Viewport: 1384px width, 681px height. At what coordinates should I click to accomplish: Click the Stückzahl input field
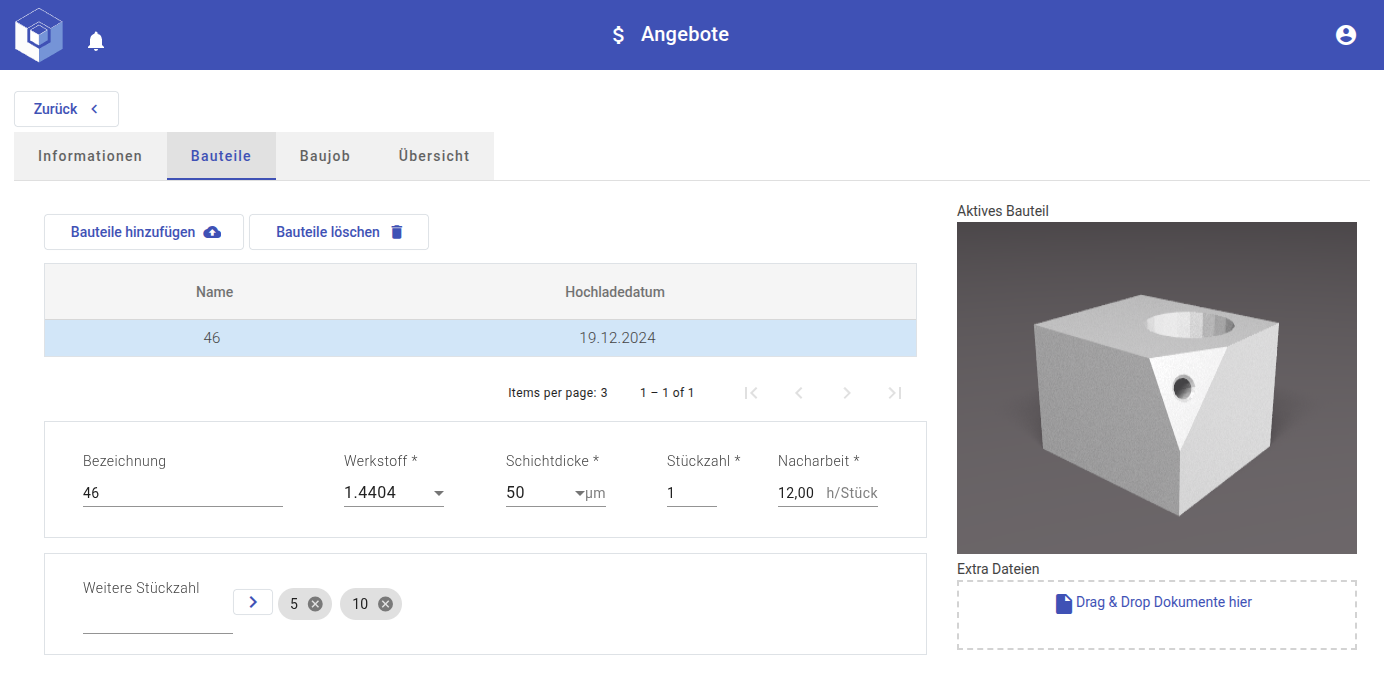coord(691,493)
